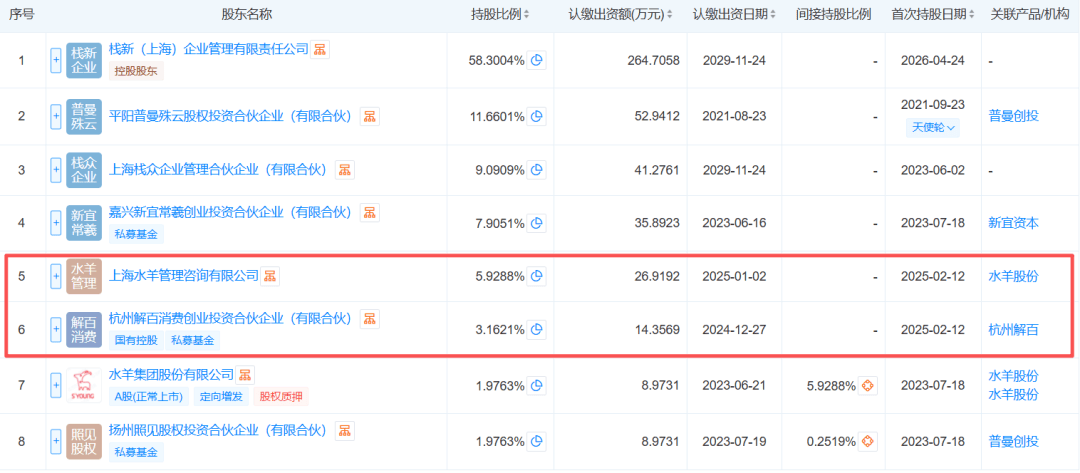The height and width of the screenshot is (473, 1080).
Task: Click the 解百消费 logo badge
Action: (x=84, y=330)
